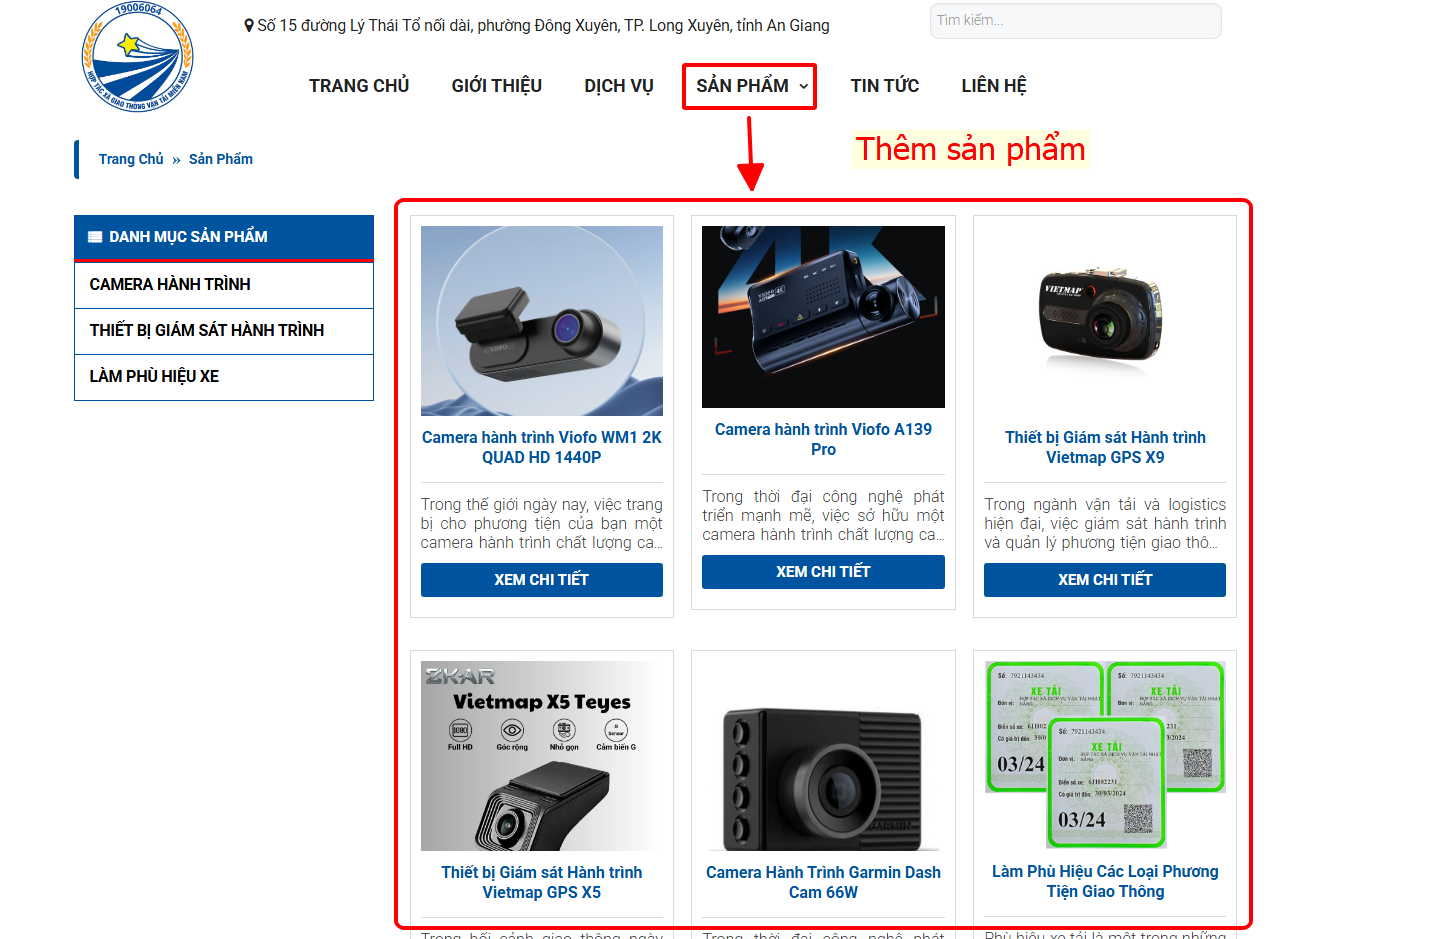The height and width of the screenshot is (939, 1436).
Task: Expand the SẢN PHẨM dropdown arrow
Action: pyautogui.click(x=803, y=87)
